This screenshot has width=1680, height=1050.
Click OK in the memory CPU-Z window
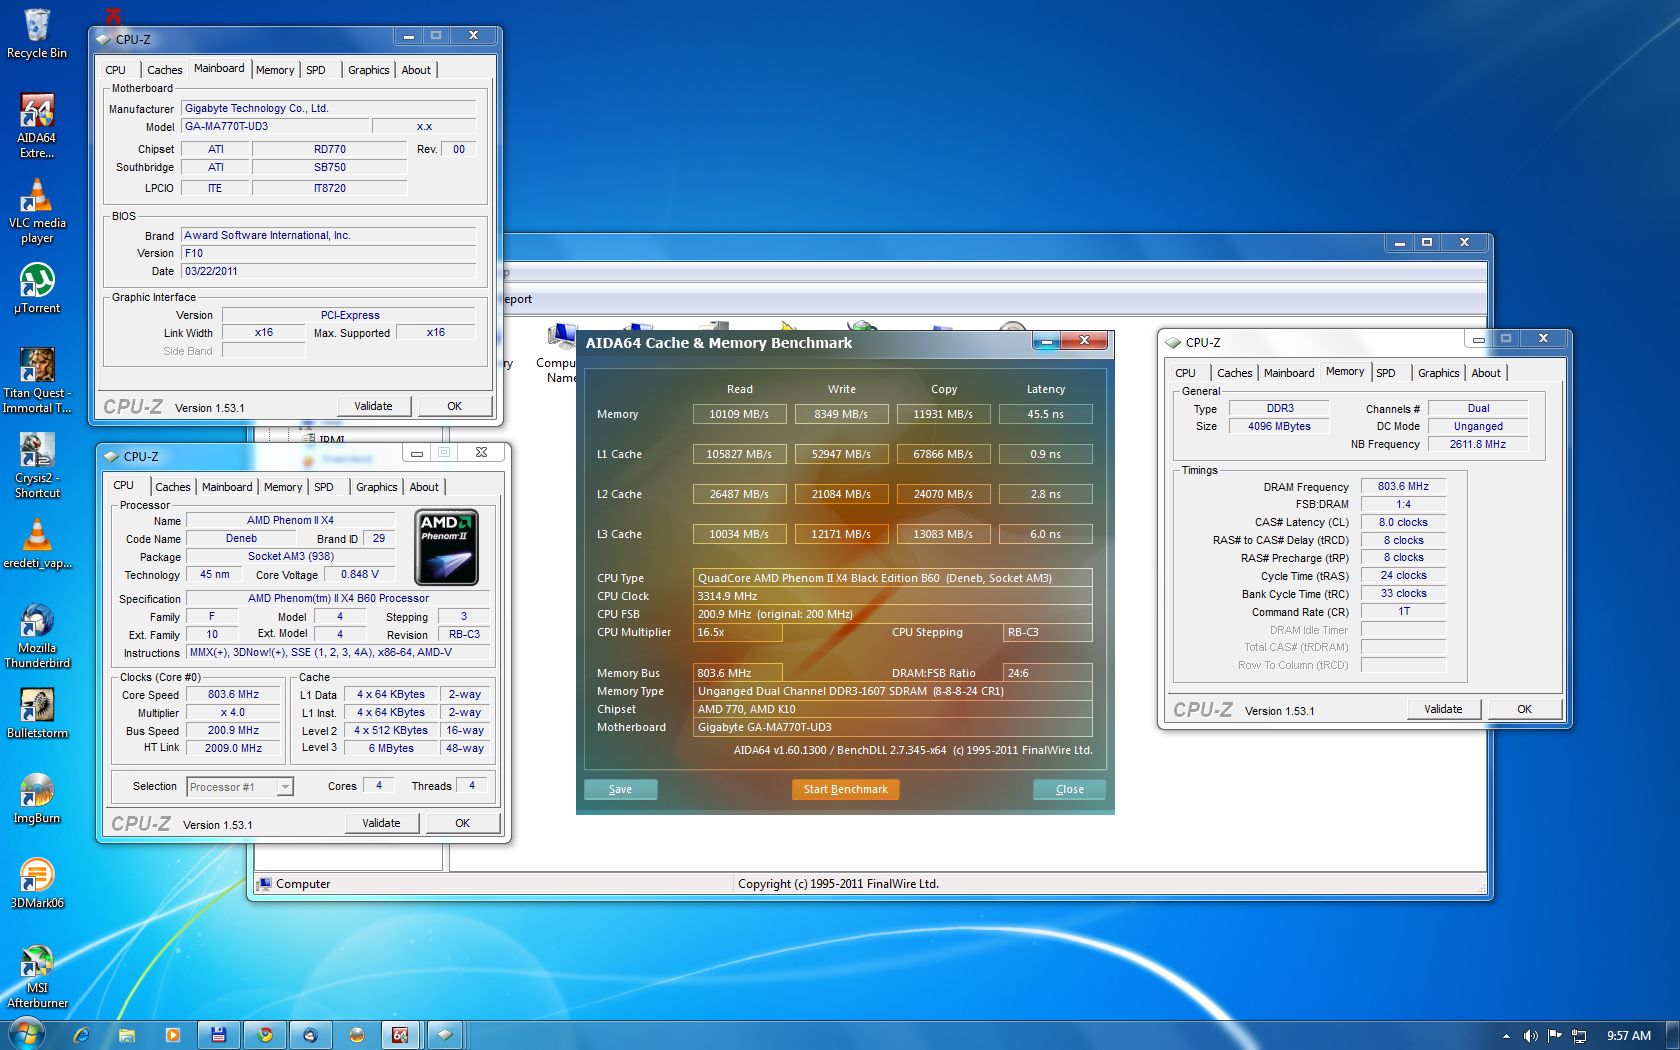[1524, 709]
